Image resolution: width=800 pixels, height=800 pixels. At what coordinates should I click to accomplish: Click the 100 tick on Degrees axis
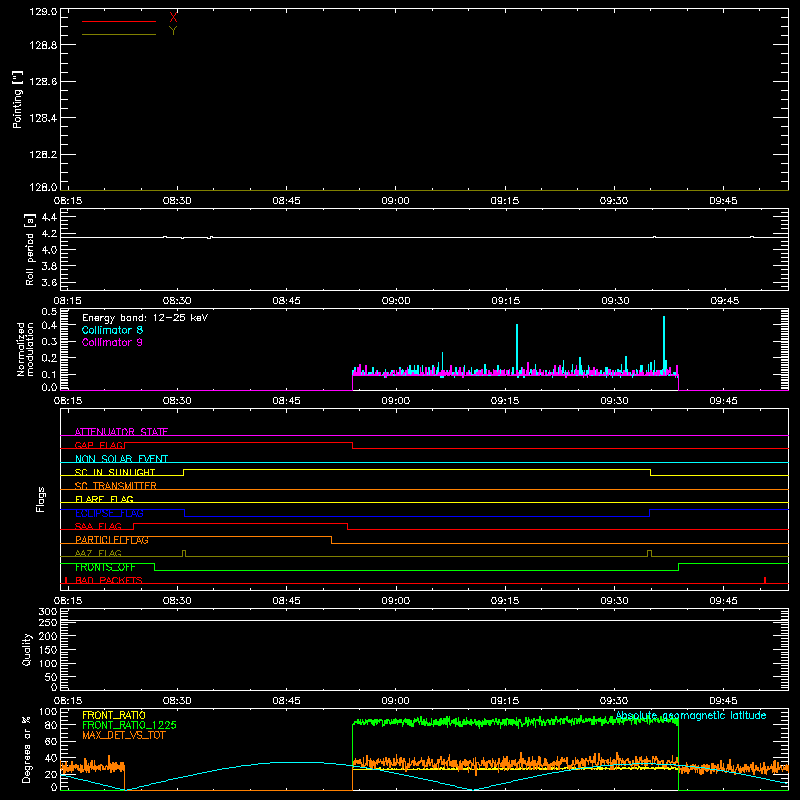pyautogui.click(x=47, y=712)
